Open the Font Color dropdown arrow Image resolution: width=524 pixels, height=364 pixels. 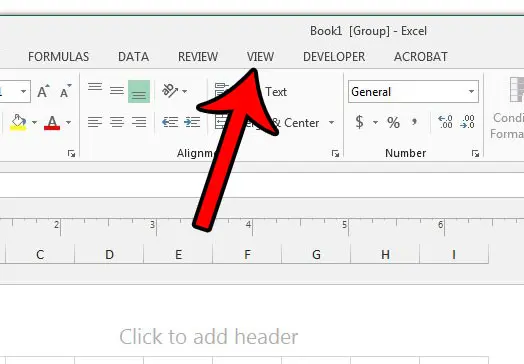tap(68, 122)
